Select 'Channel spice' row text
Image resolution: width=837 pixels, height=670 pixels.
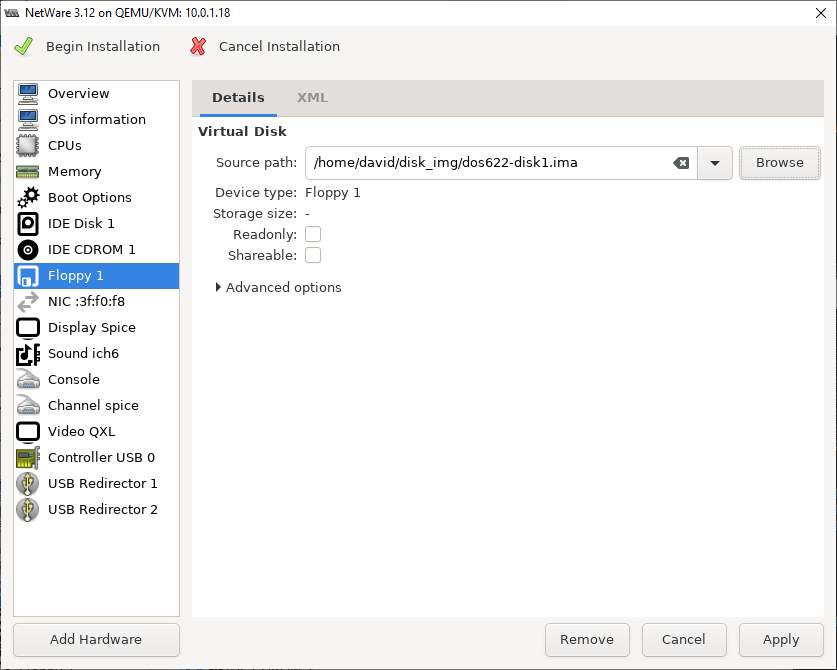tap(93, 406)
